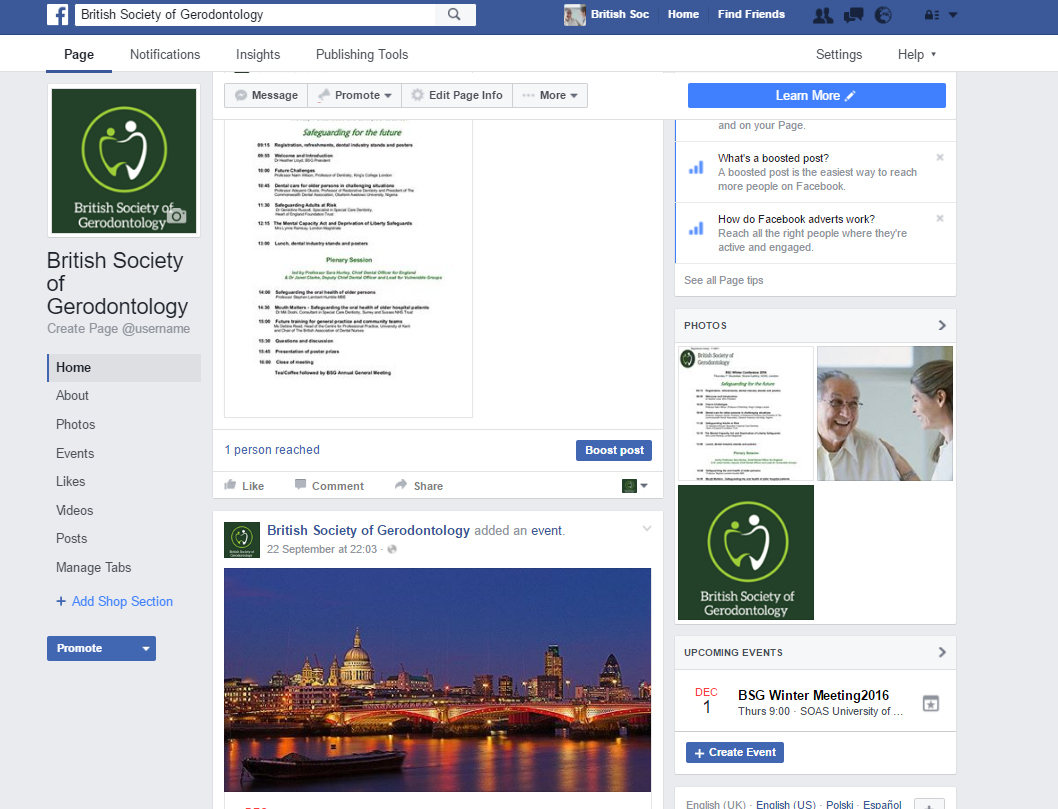Open the event post options chevron
Screen dimensions: 1058x809
pyautogui.click(x=646, y=529)
